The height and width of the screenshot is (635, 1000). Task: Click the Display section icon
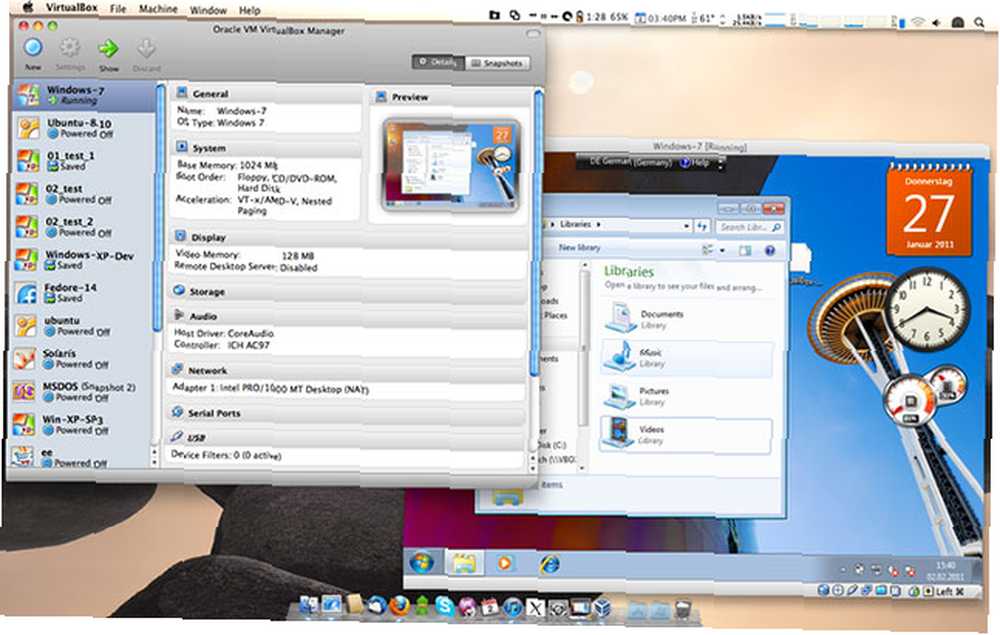tap(180, 236)
